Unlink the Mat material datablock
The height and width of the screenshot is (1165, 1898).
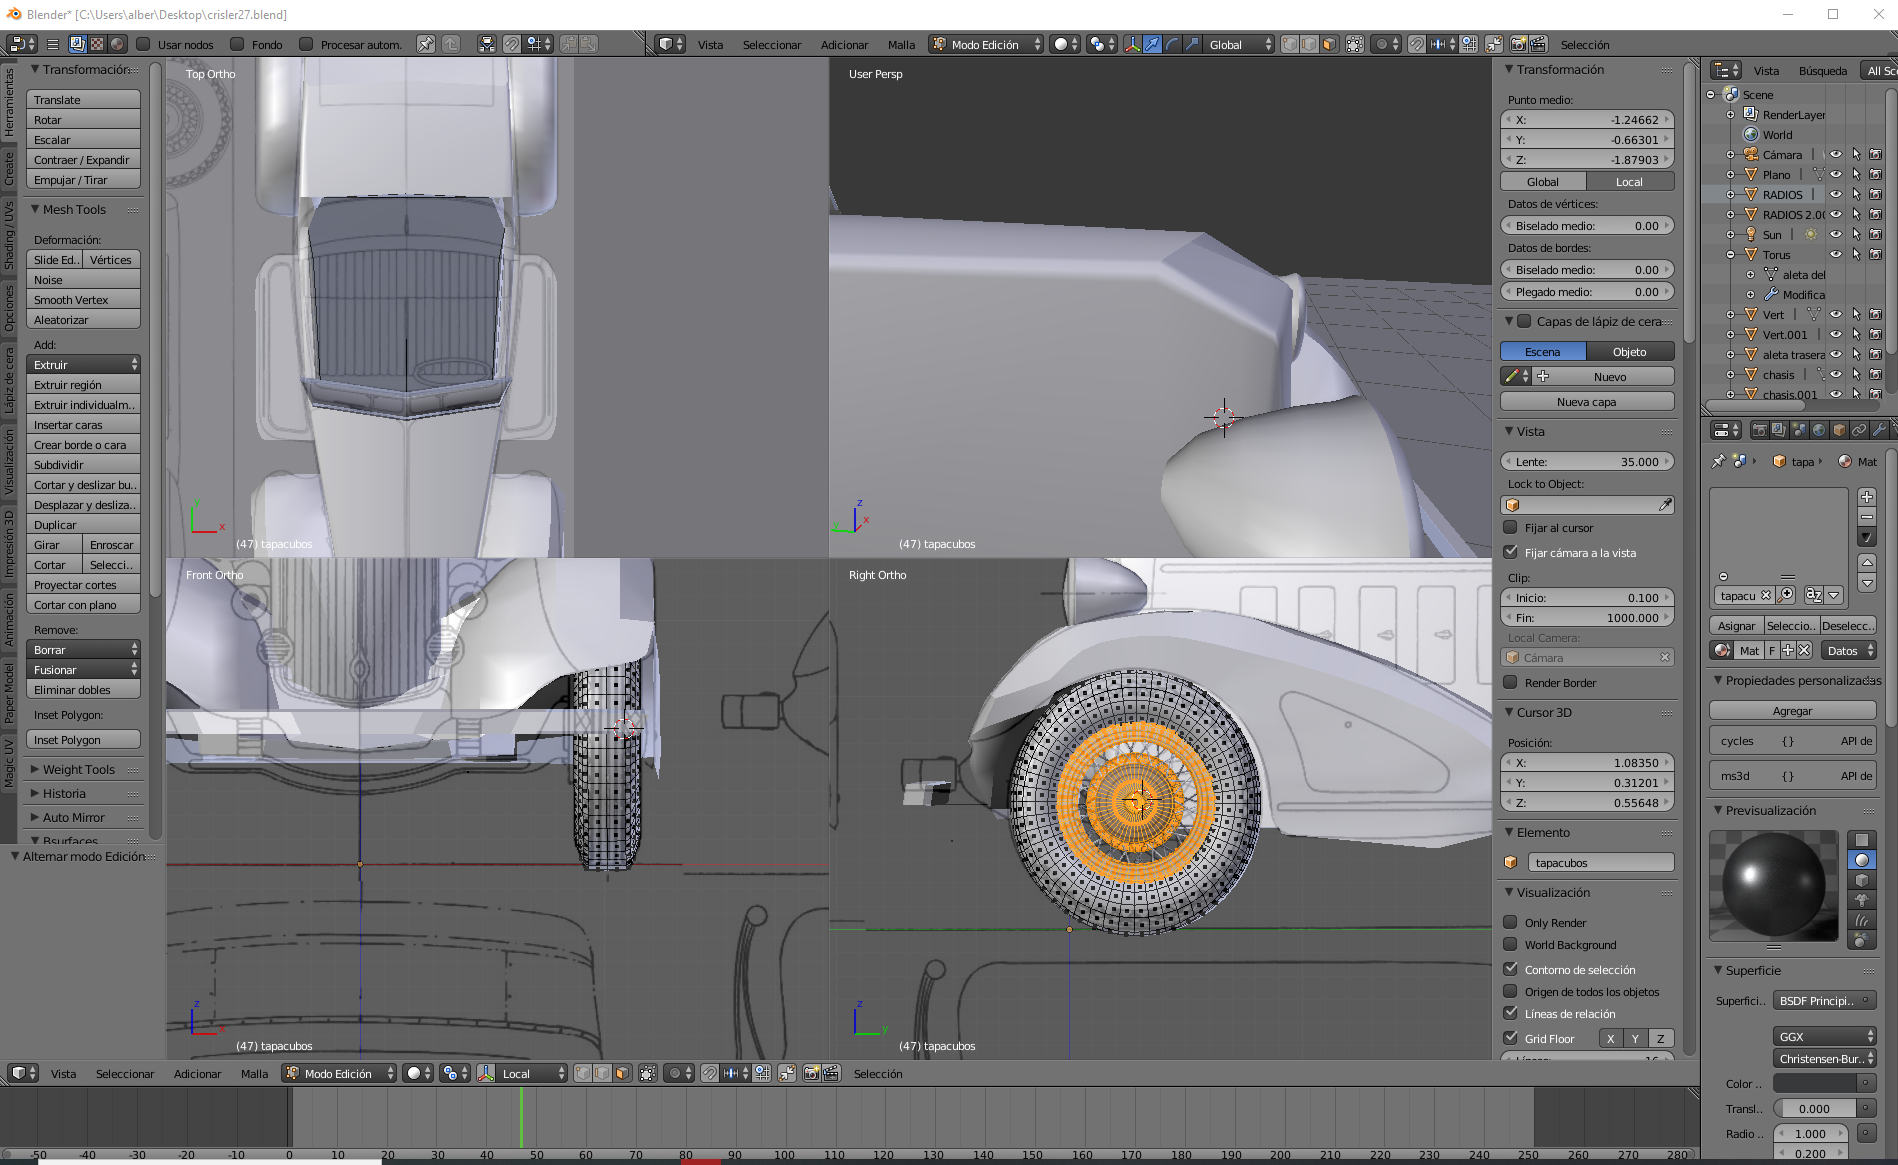(1804, 650)
